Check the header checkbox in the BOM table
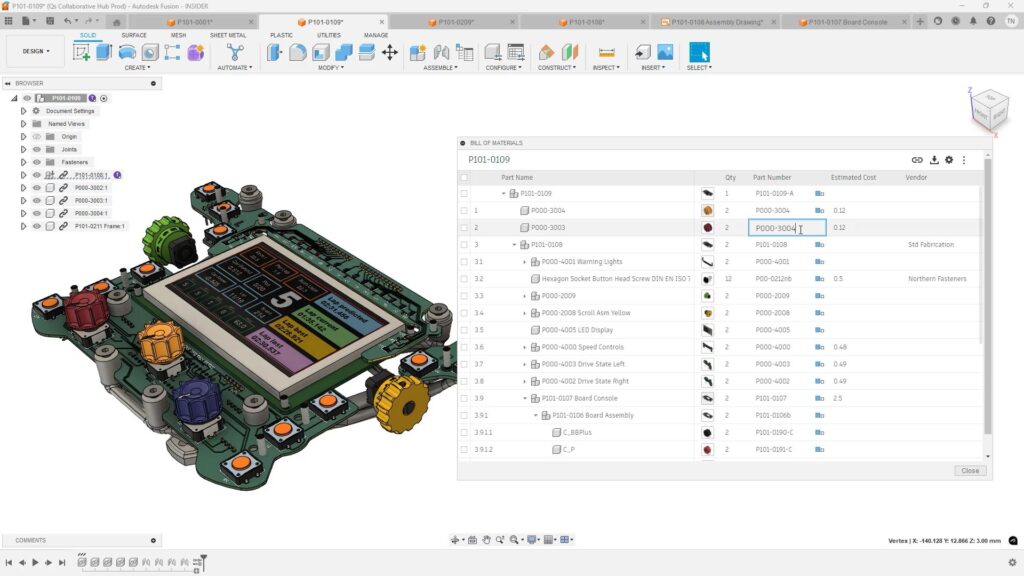The width and height of the screenshot is (1024, 576). [x=464, y=177]
